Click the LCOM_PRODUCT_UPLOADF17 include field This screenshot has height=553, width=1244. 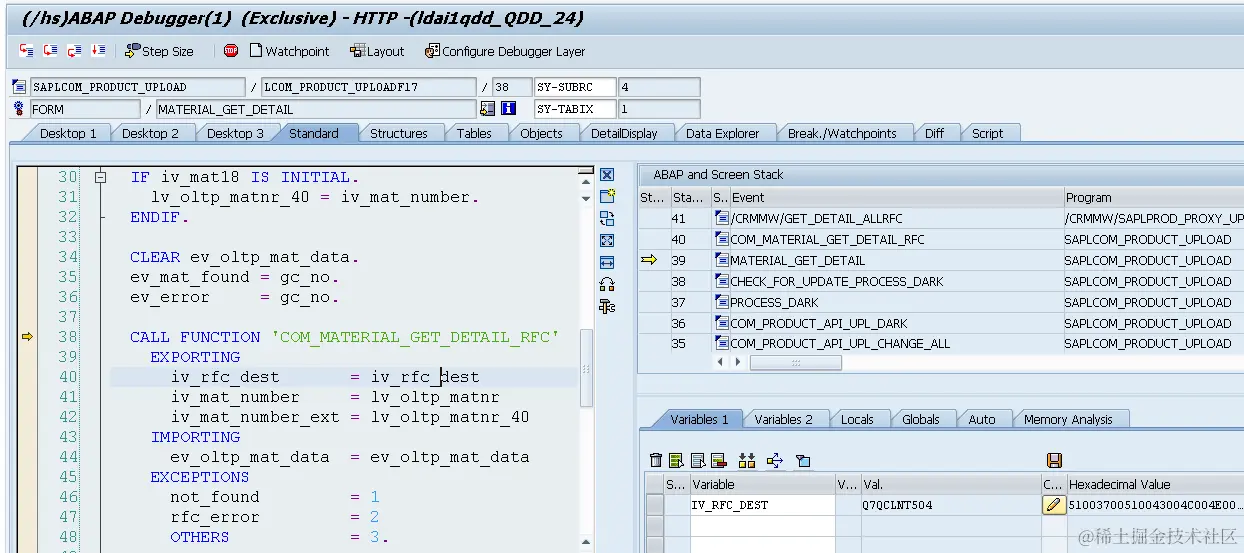[367, 87]
